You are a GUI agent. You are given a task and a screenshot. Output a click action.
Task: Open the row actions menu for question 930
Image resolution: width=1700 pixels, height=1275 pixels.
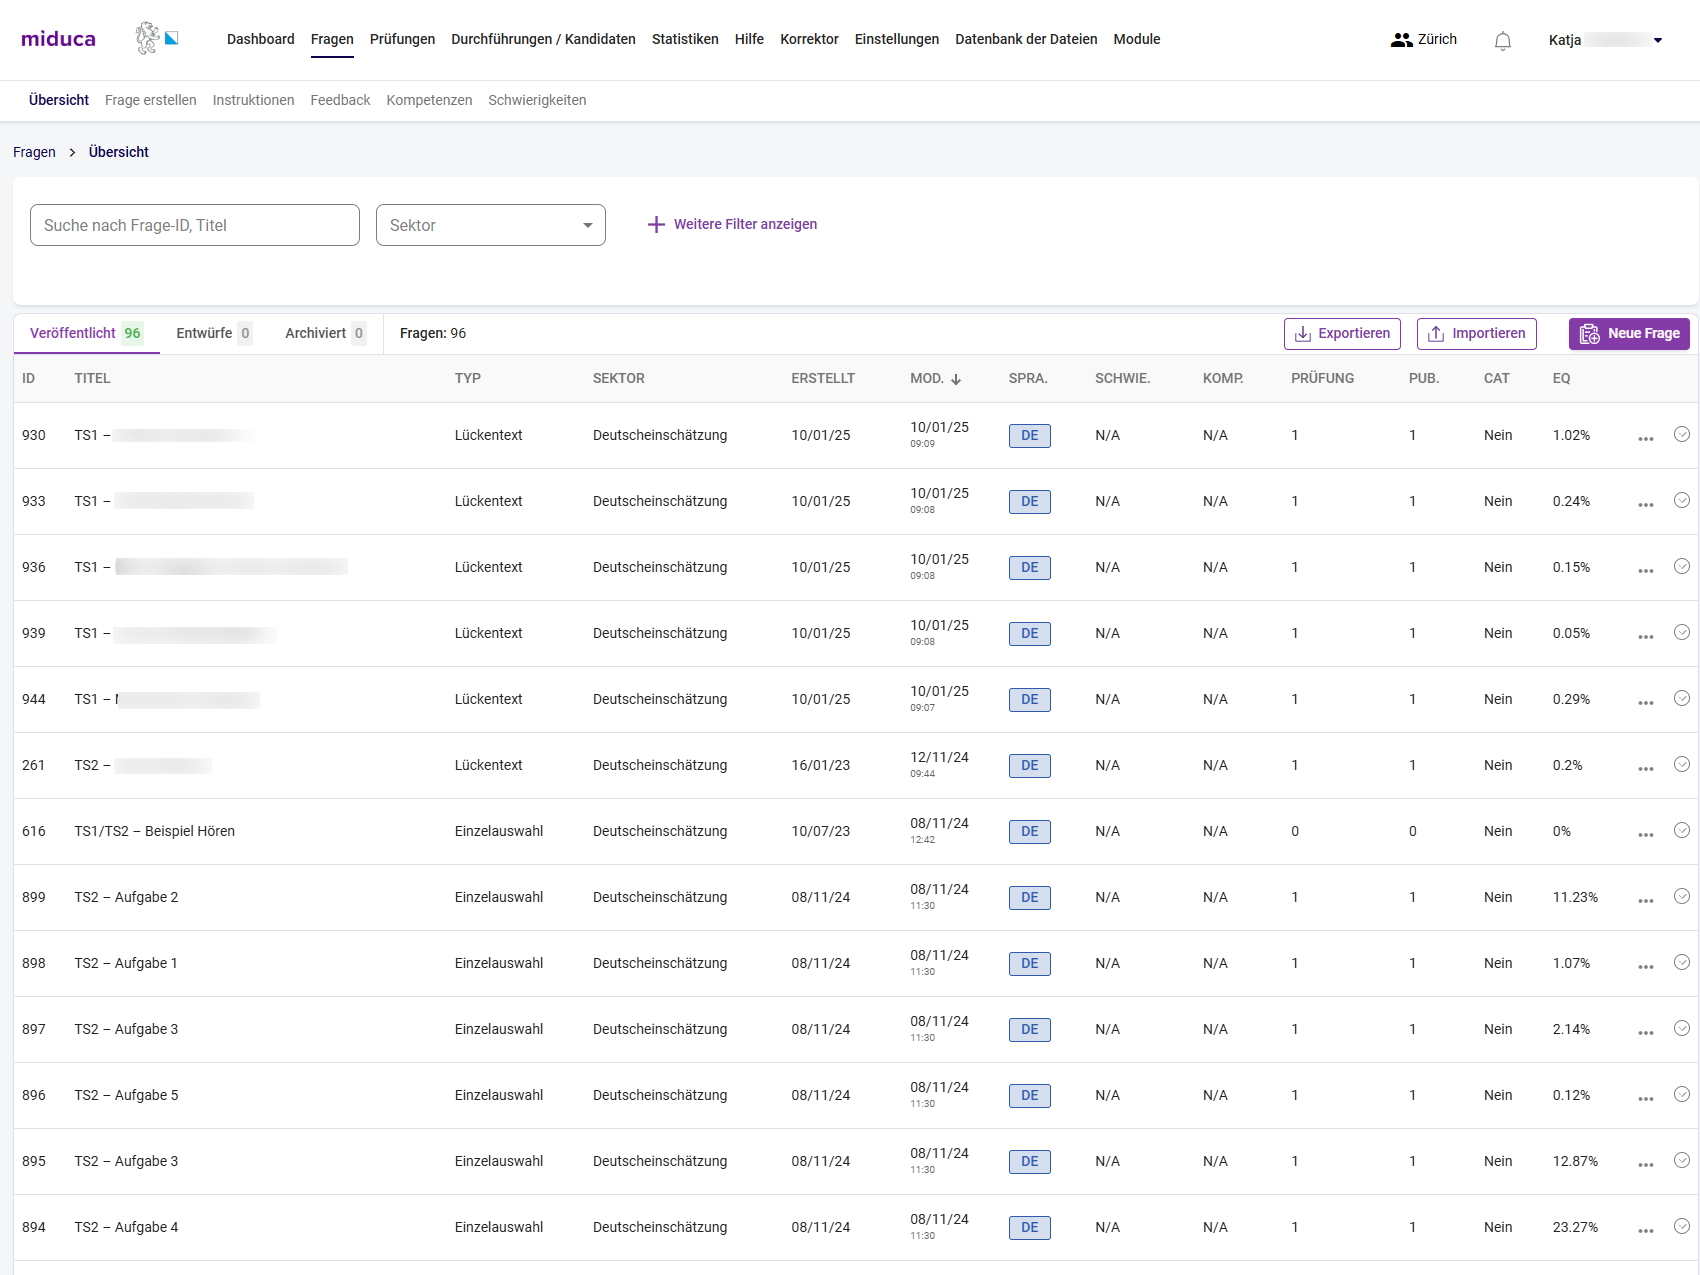[1646, 436]
